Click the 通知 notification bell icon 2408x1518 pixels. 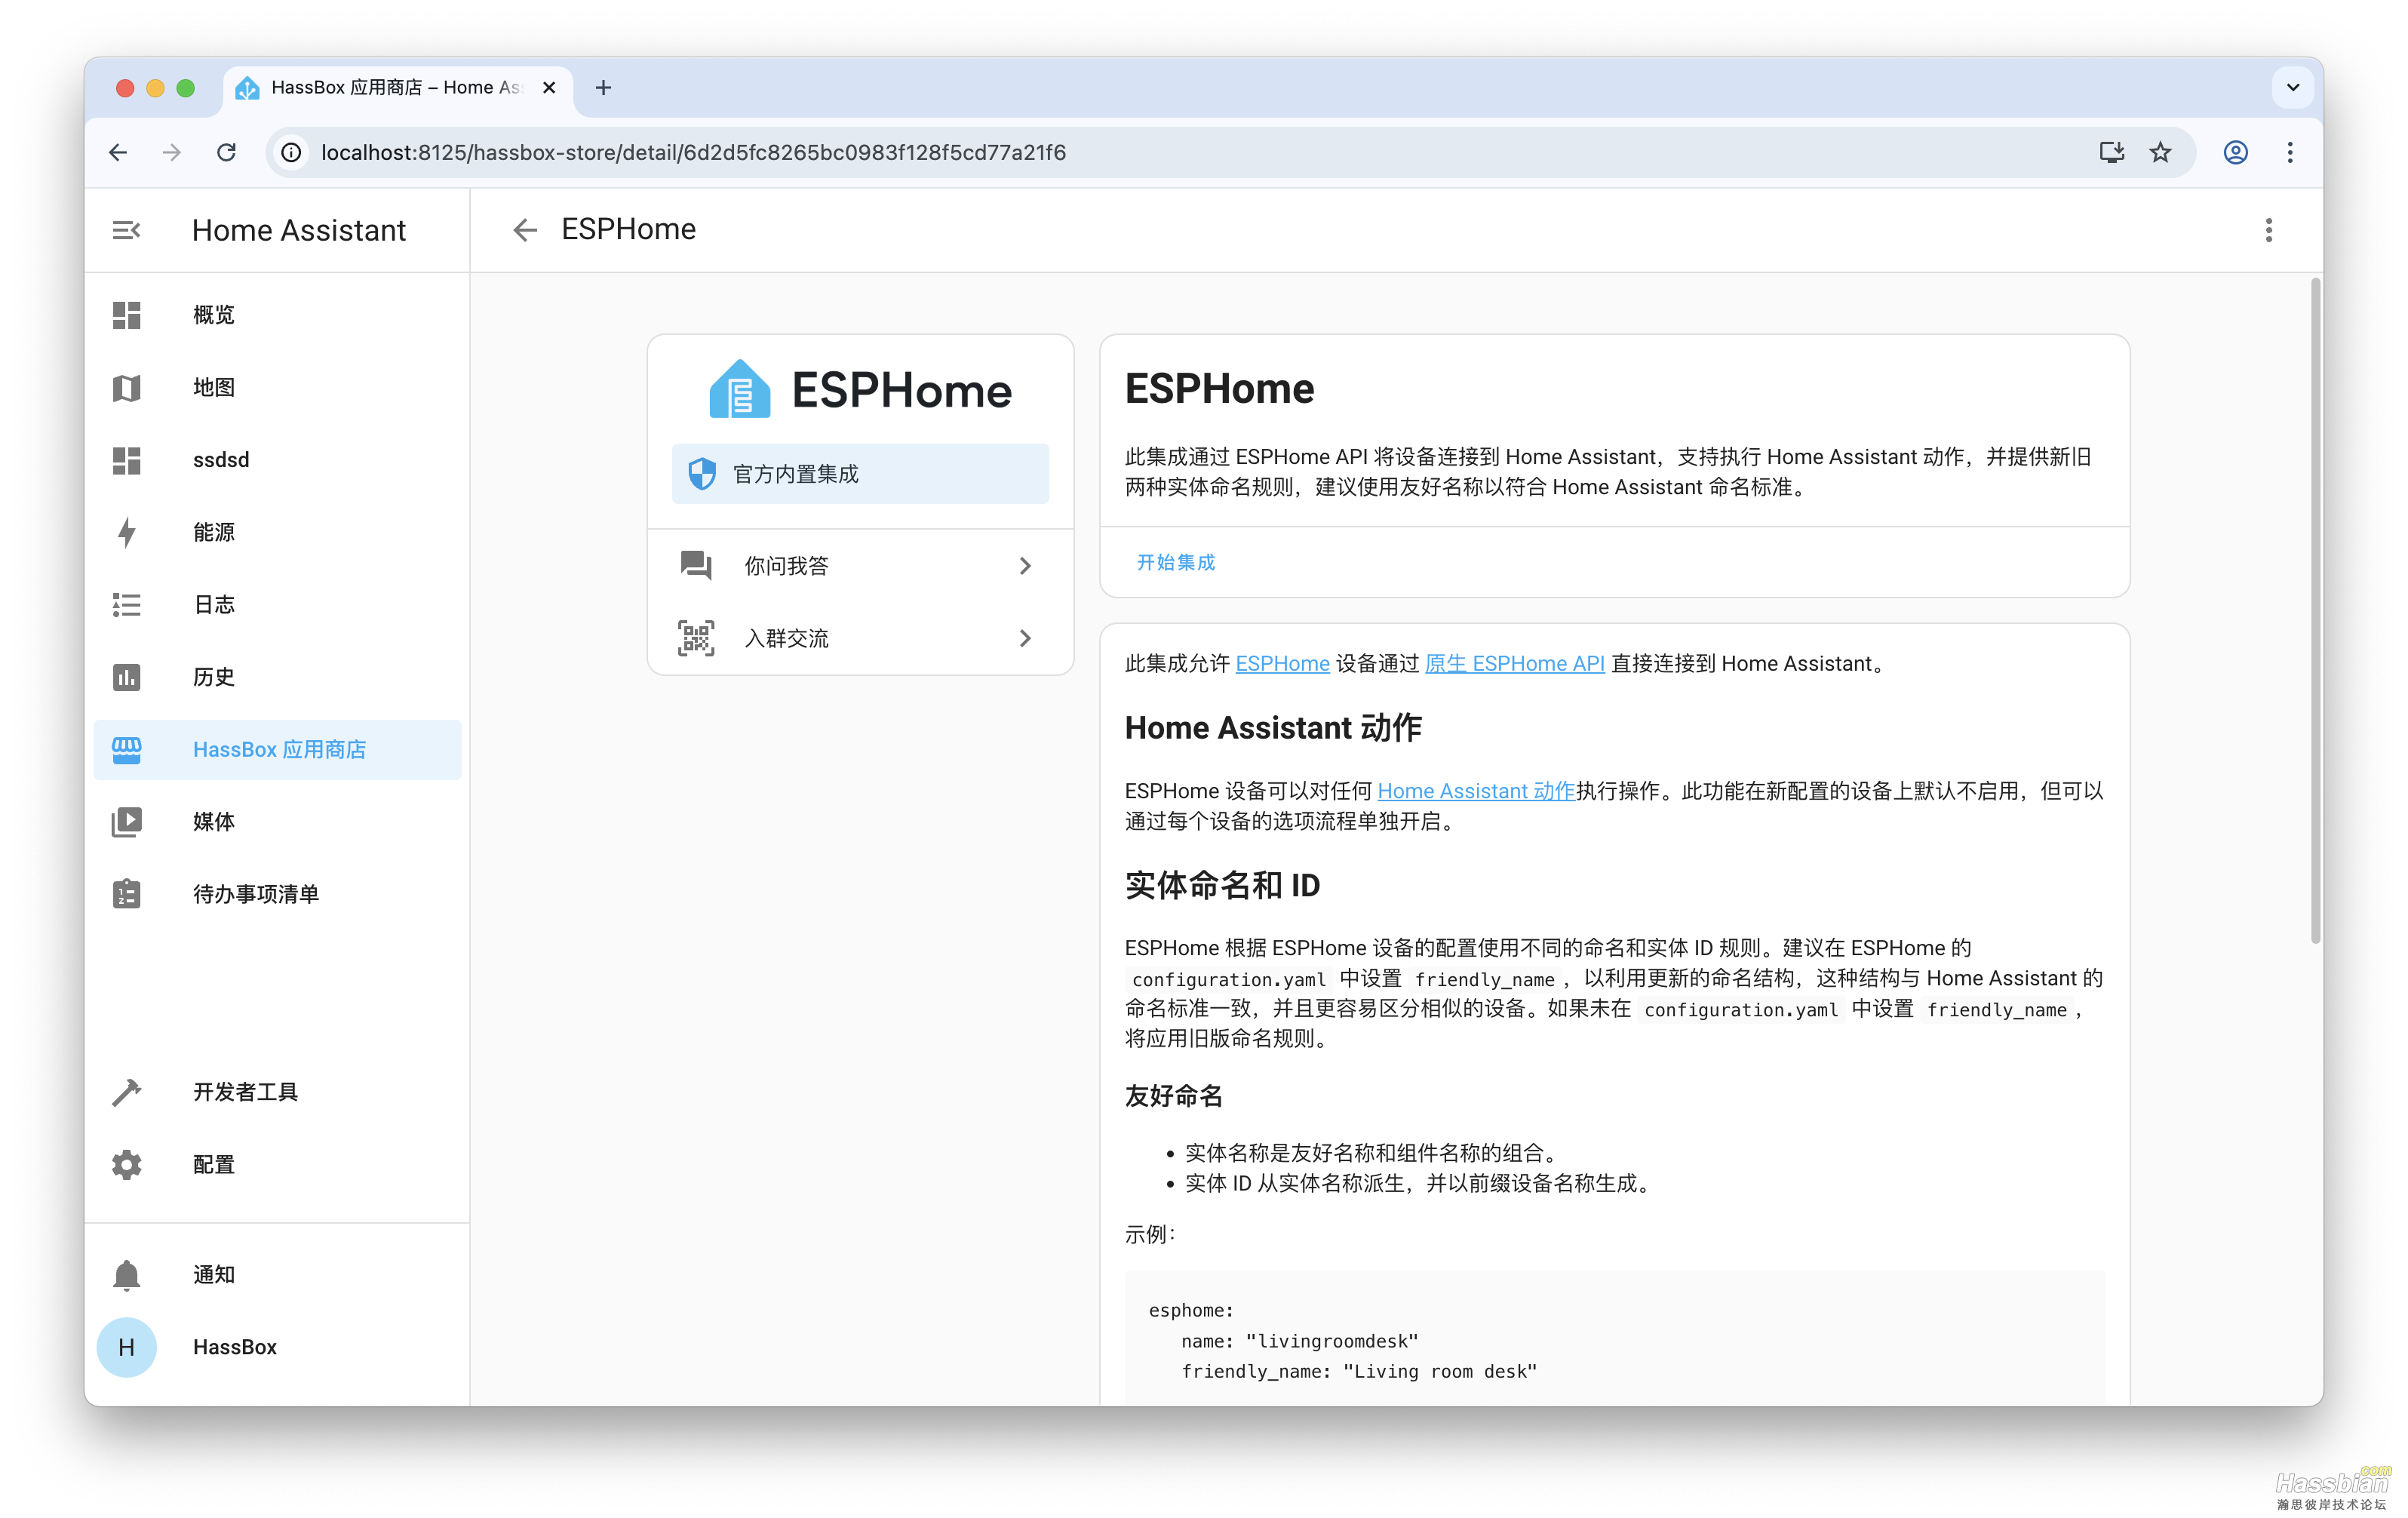point(126,1275)
